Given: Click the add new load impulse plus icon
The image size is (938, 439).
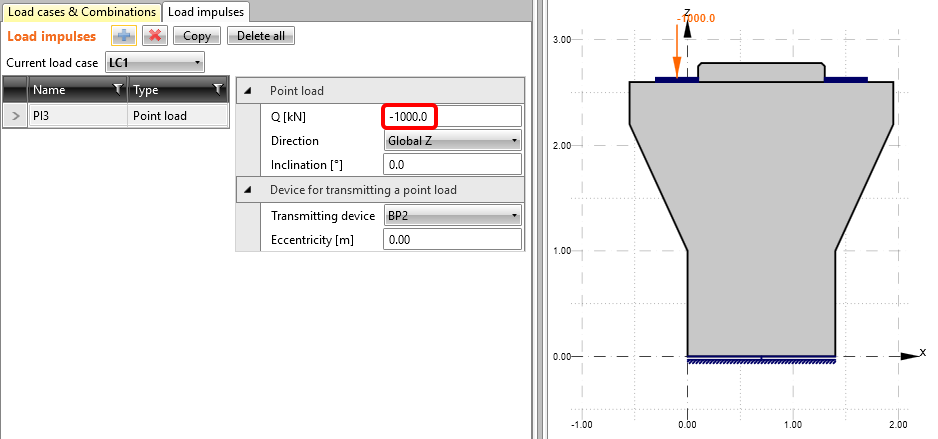Looking at the screenshot, I should [124, 36].
